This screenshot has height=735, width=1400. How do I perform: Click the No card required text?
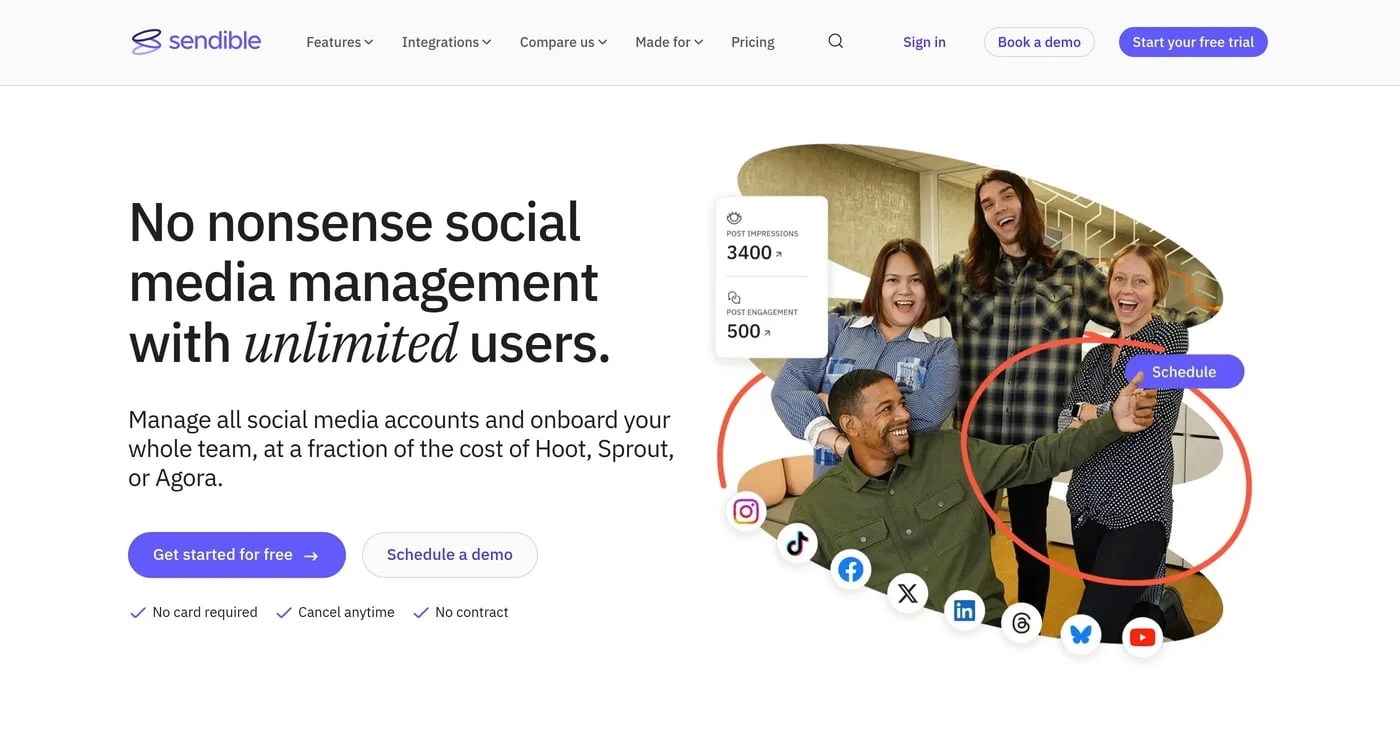[205, 612]
